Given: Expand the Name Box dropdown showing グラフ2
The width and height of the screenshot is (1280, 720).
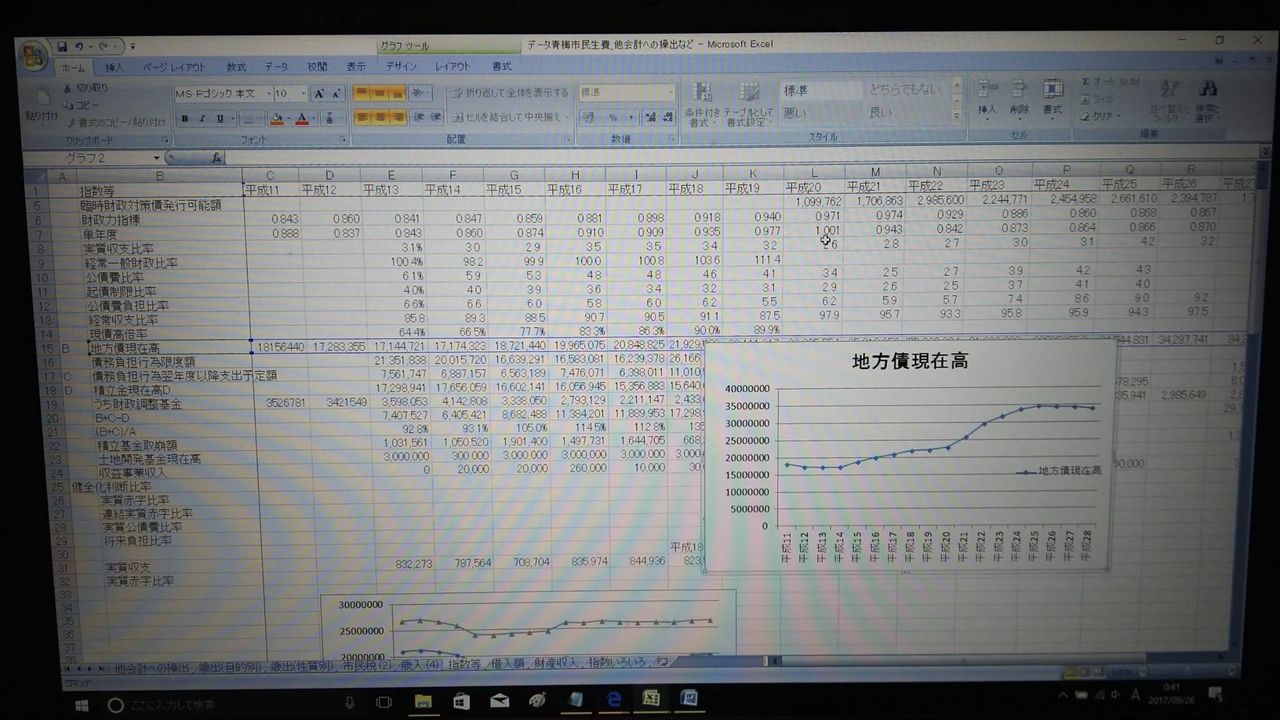Looking at the screenshot, I should click(x=157, y=158).
